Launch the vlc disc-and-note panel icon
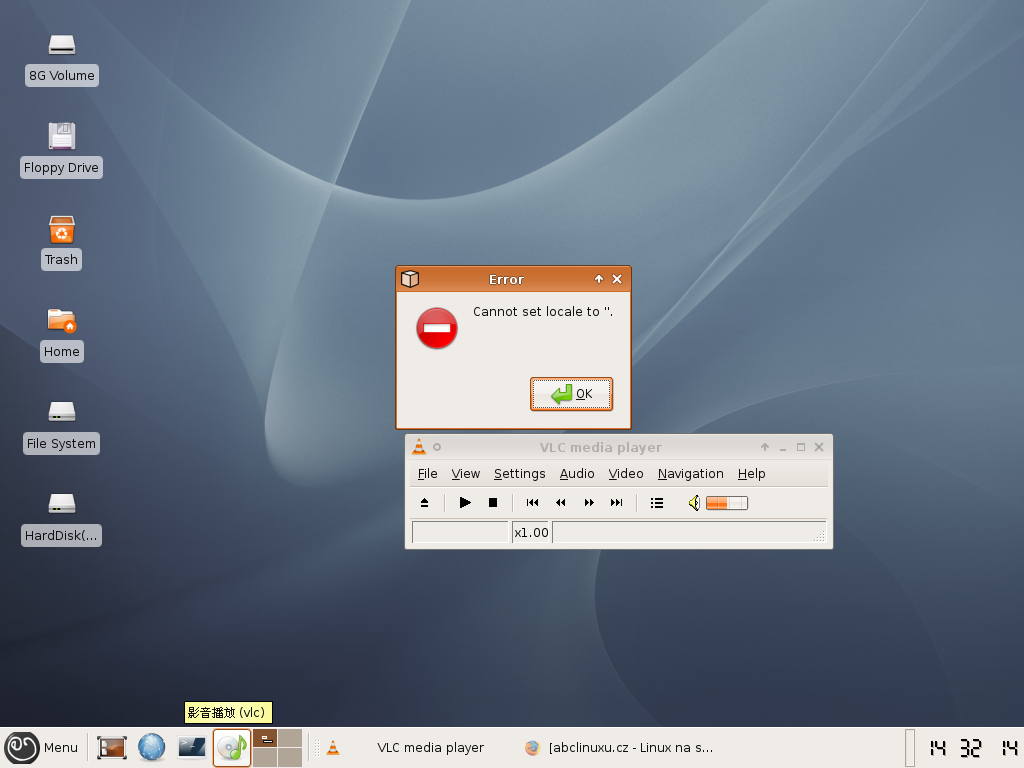 [x=232, y=748]
